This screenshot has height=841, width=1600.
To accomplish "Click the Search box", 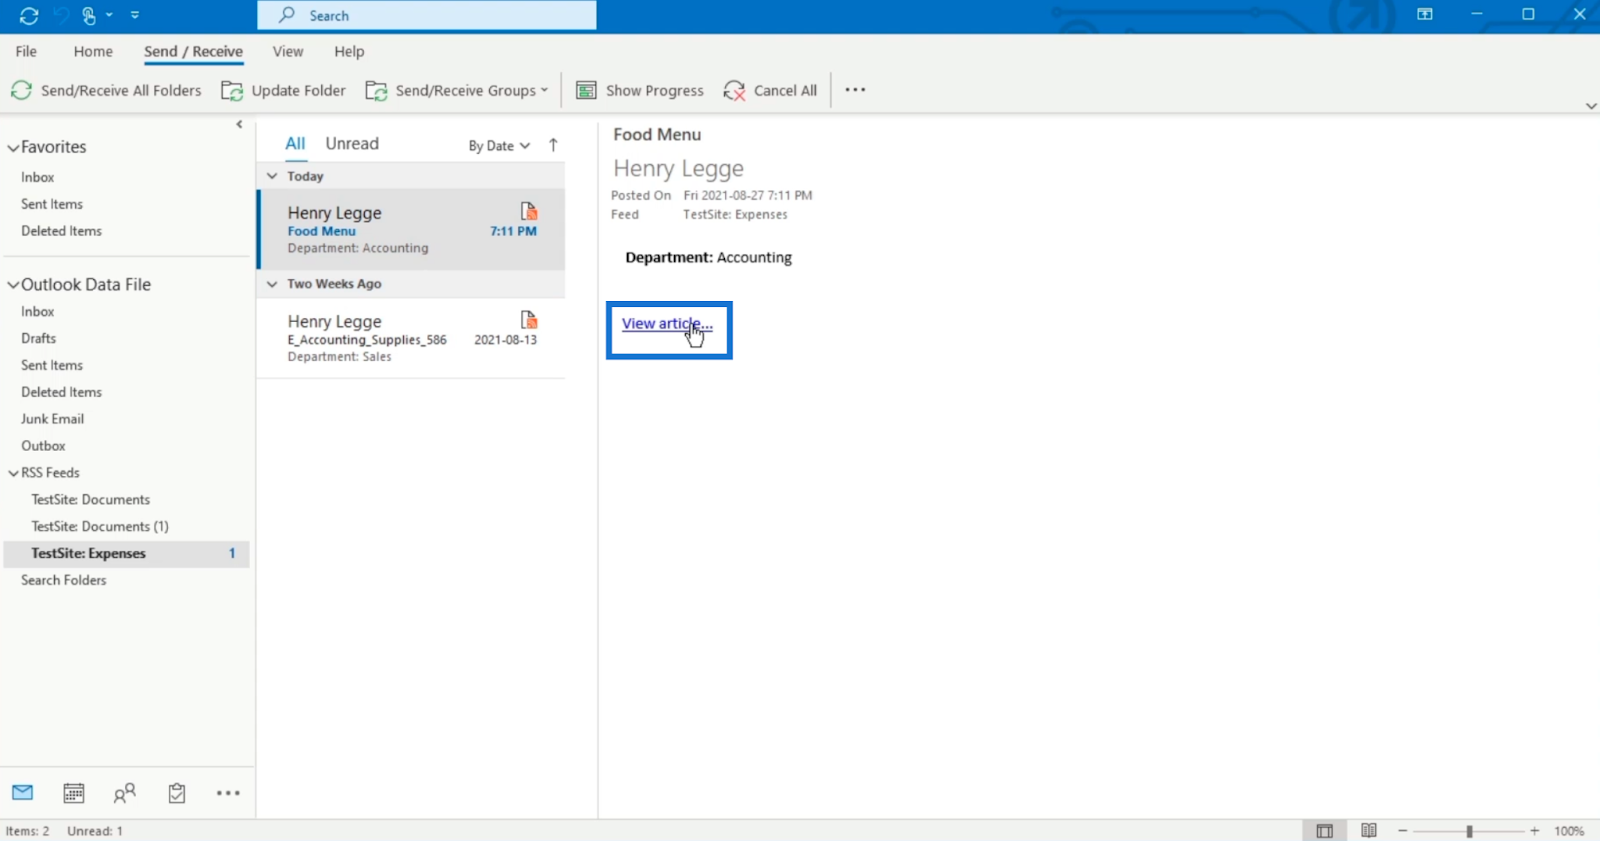I will point(427,15).
